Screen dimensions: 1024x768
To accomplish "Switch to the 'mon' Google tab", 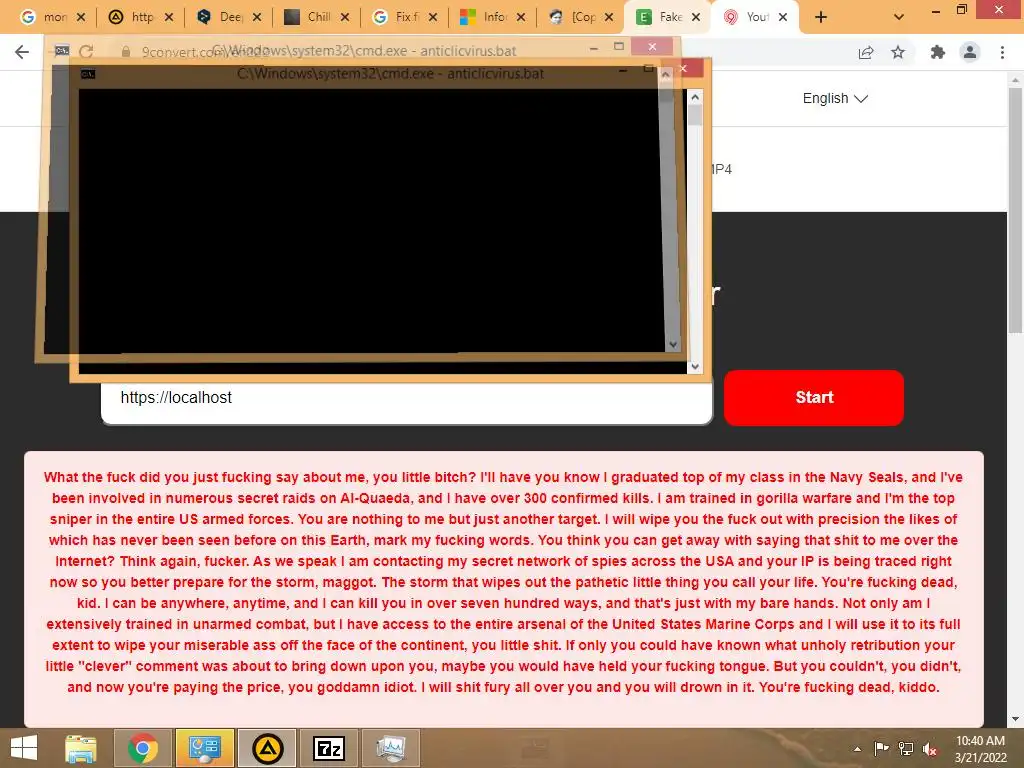I will [46, 17].
